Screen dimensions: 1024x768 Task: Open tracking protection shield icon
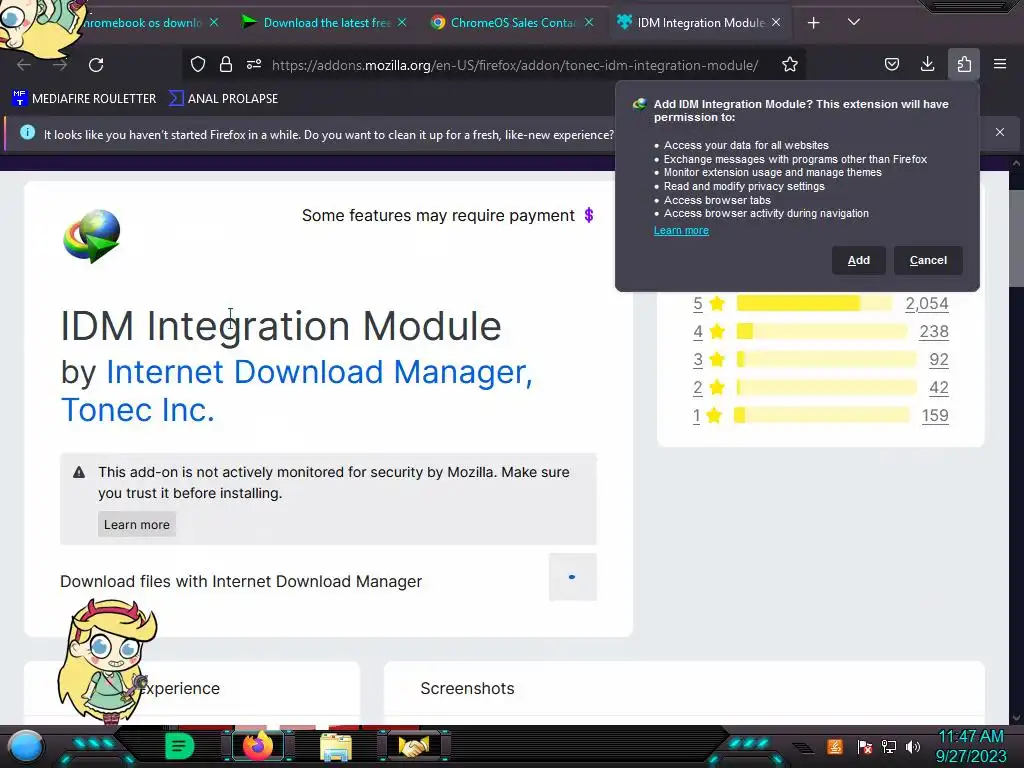198,64
